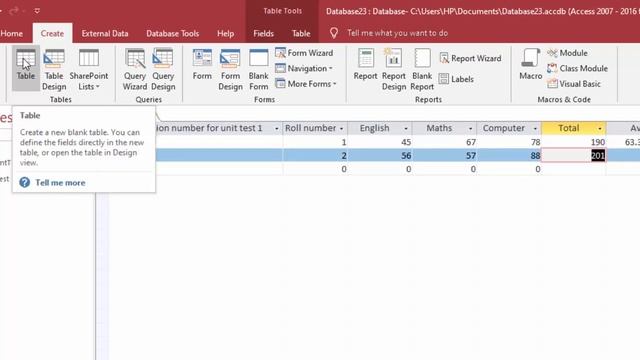Open the Customize Quick Access Toolbar dropdown
640x360 pixels.
tap(37, 11)
